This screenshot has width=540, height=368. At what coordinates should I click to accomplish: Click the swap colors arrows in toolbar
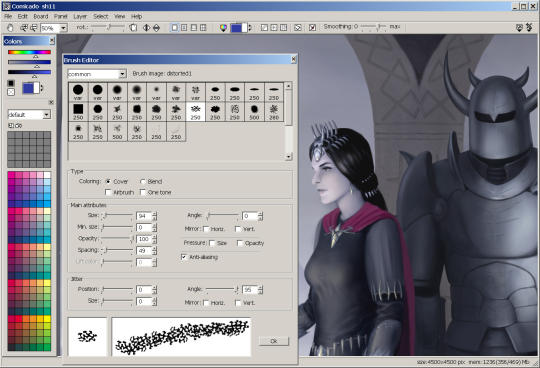pyautogui.click(x=250, y=28)
